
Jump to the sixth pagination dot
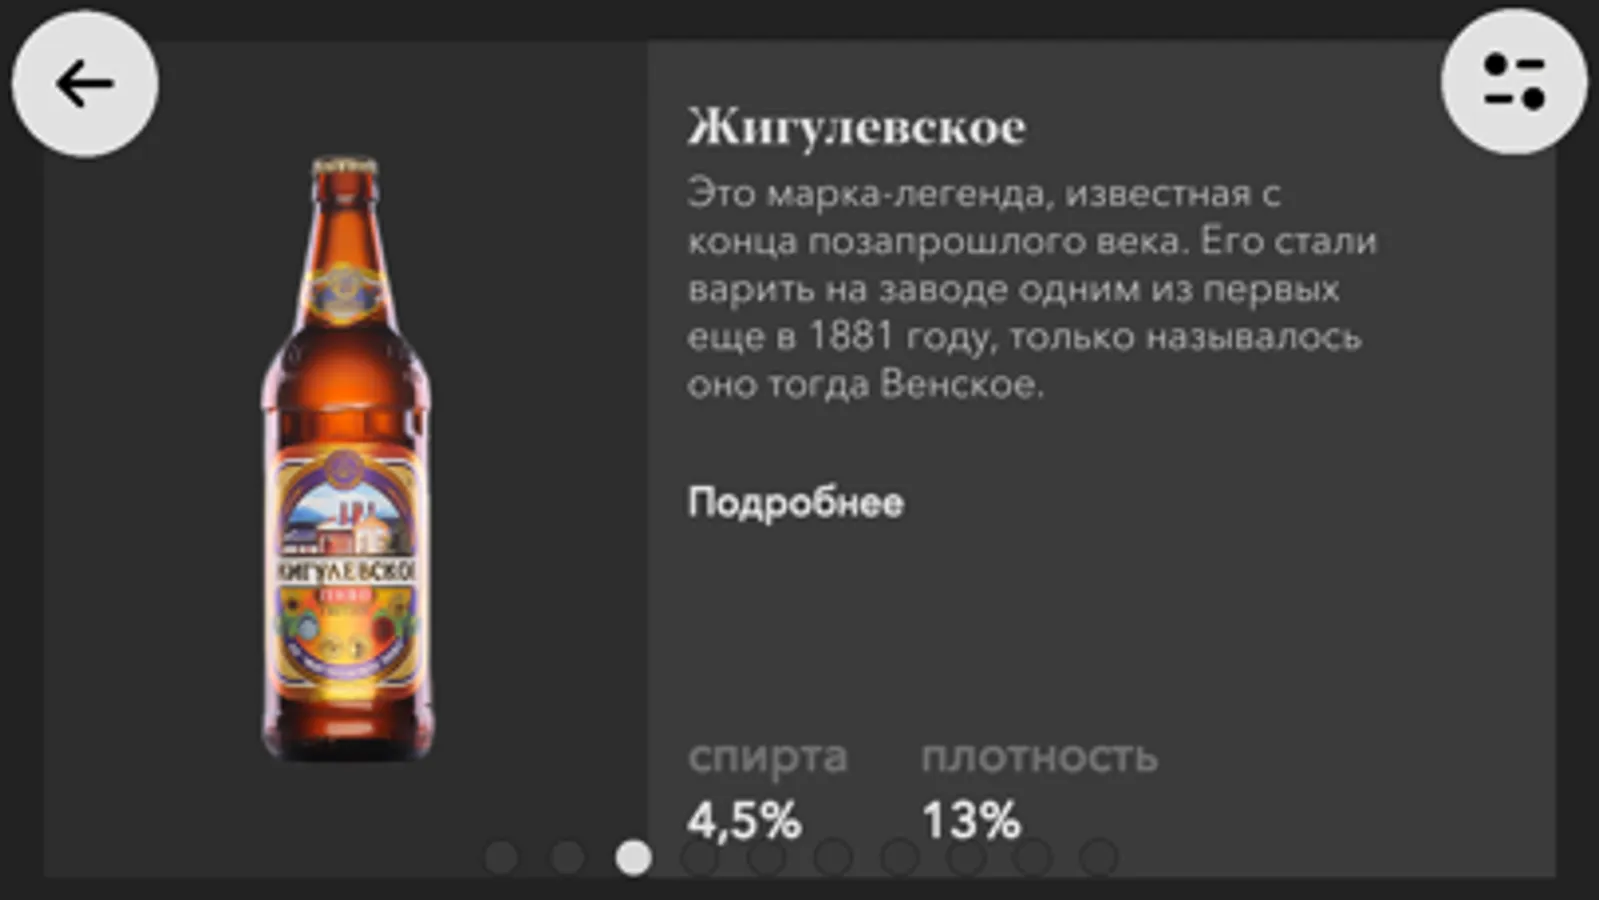(x=833, y=857)
